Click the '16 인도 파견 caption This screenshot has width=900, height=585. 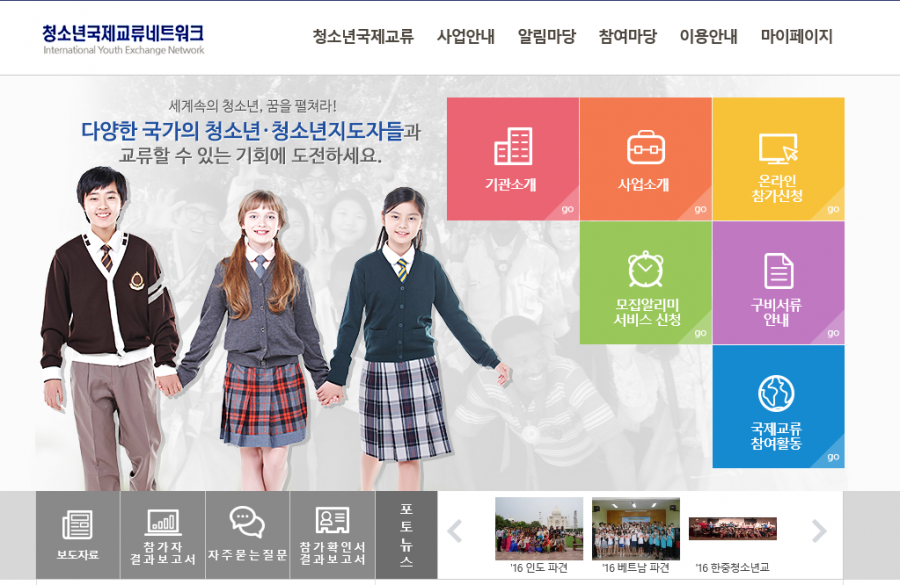coord(539,568)
